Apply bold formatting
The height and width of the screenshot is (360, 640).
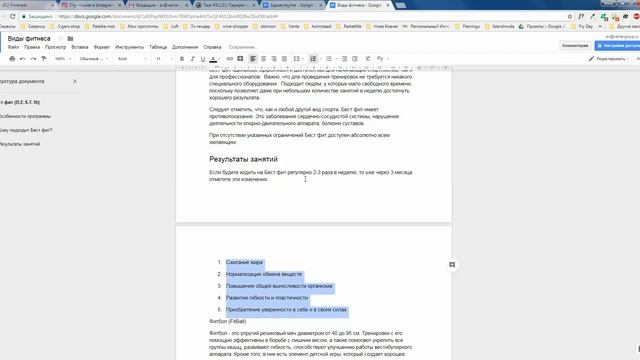(182, 59)
